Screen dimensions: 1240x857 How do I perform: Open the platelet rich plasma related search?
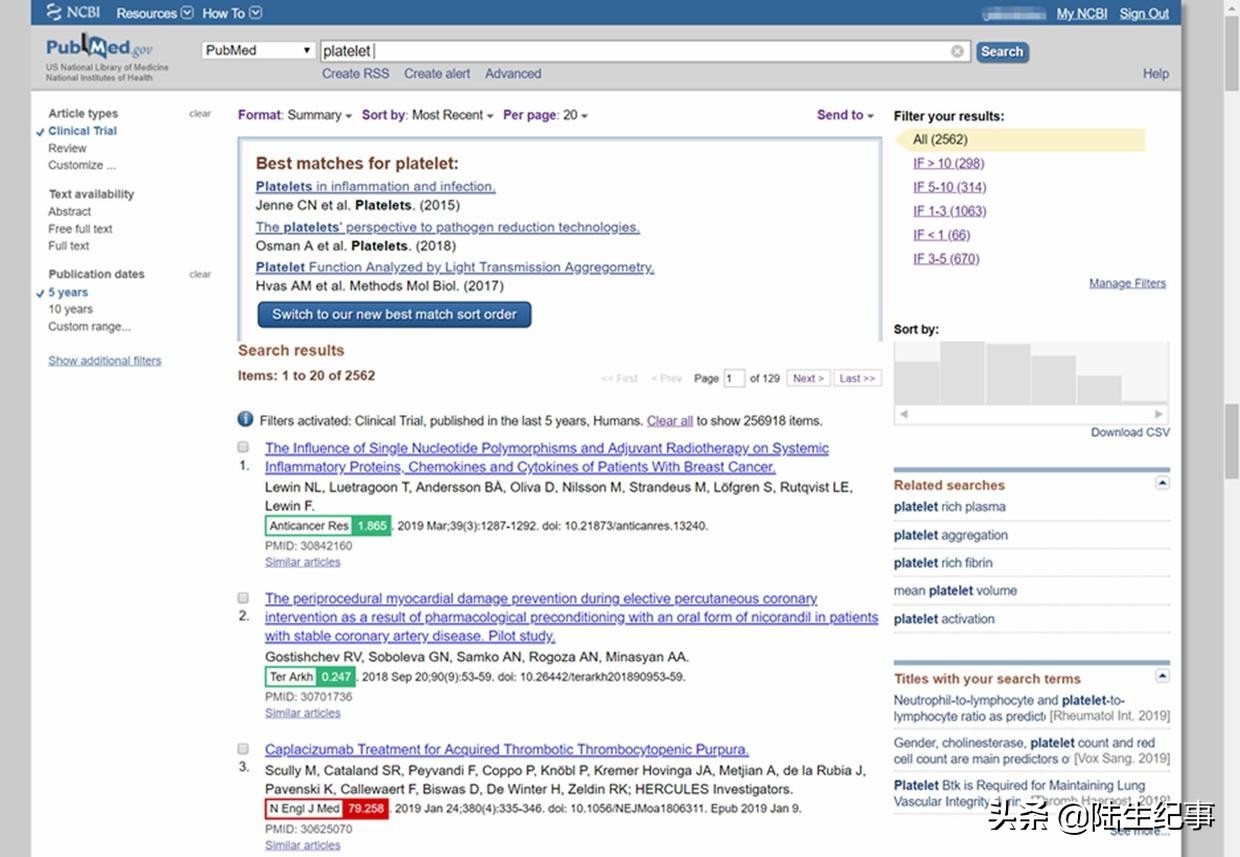[950, 507]
